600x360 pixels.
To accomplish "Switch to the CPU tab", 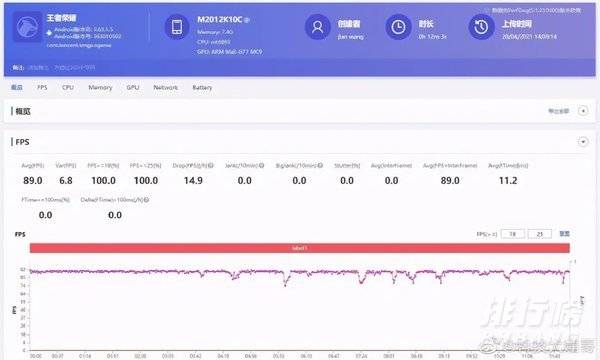I will click(x=68, y=87).
